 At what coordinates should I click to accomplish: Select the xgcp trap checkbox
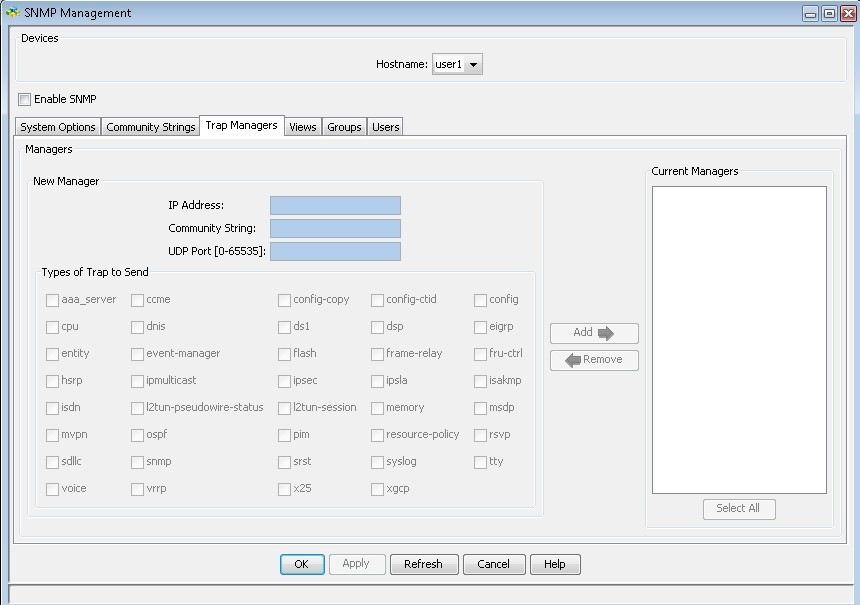click(377, 489)
